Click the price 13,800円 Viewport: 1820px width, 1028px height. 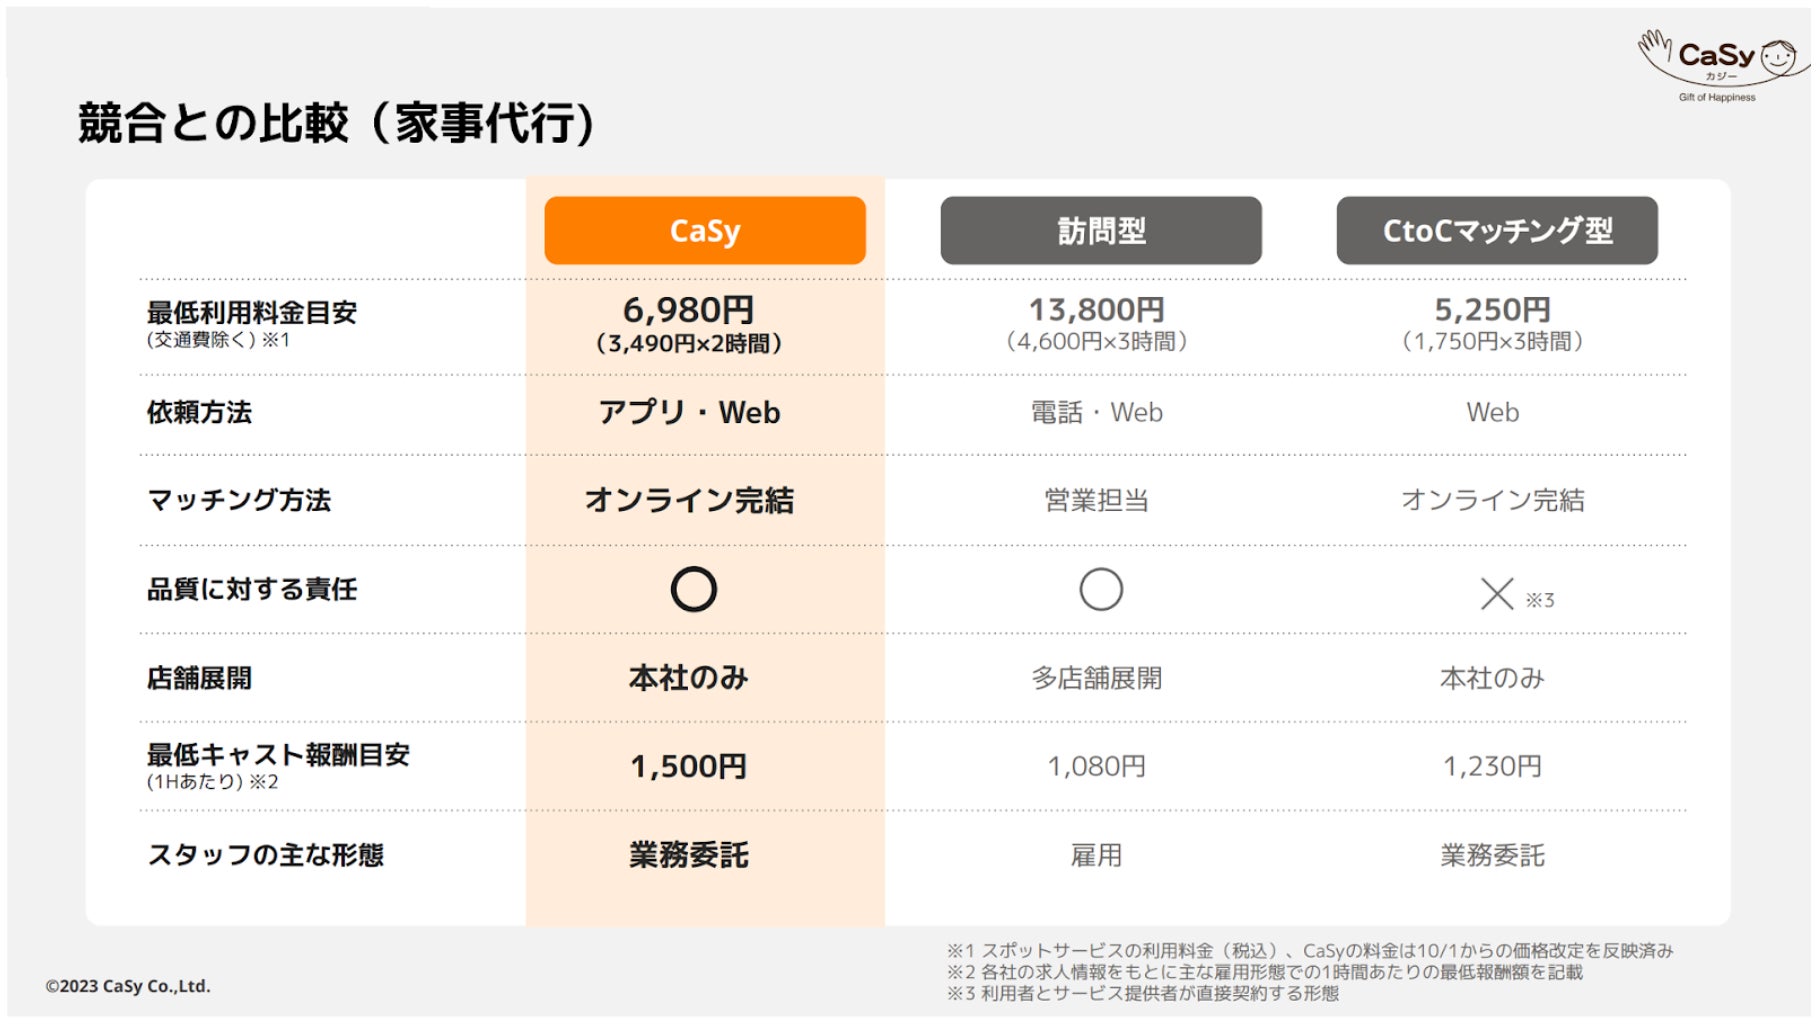pos(1096,310)
